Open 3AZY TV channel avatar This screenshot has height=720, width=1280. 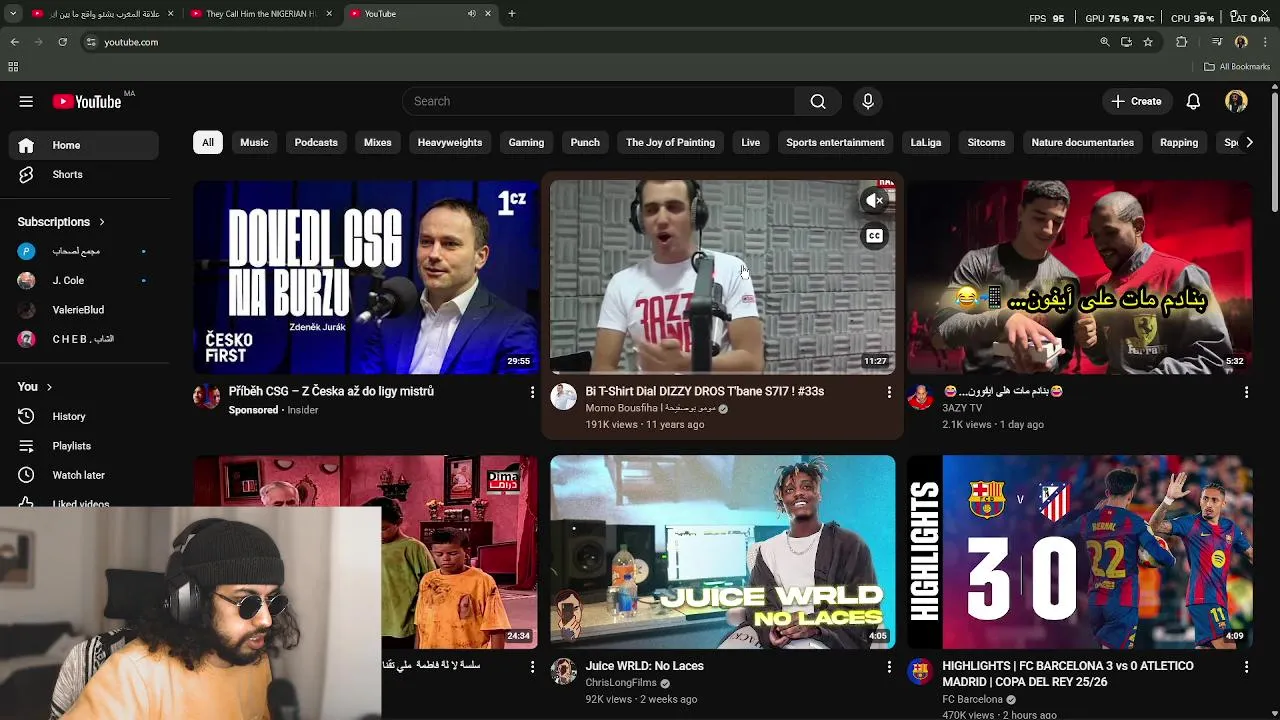(920, 397)
